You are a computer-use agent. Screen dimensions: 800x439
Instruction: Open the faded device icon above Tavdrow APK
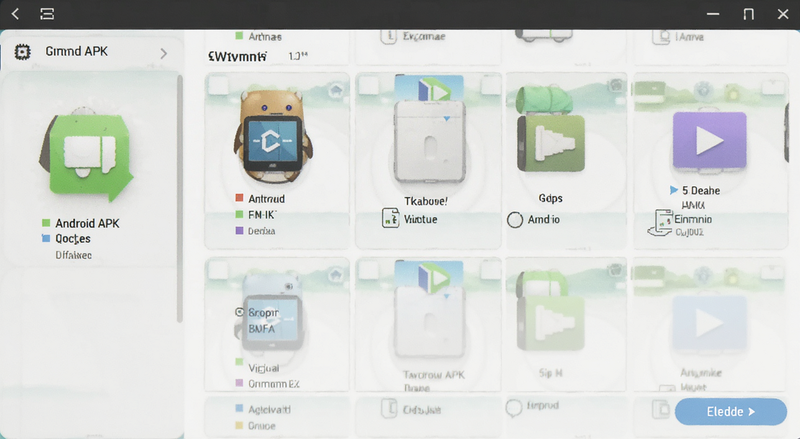coord(430,322)
